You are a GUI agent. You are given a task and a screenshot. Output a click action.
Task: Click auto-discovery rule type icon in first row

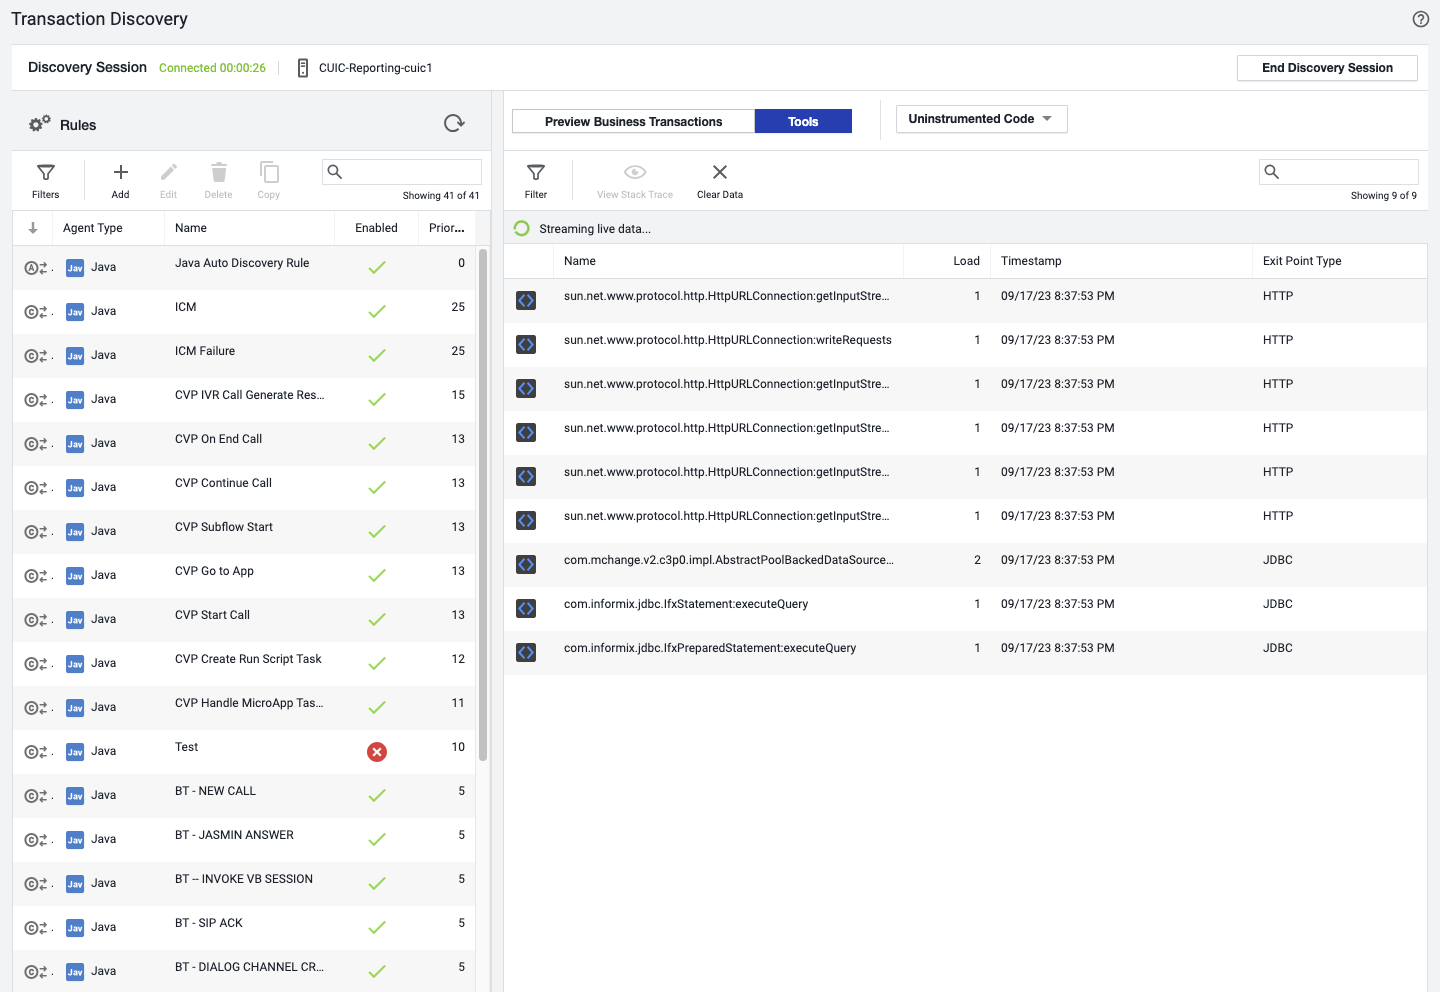tap(37, 268)
